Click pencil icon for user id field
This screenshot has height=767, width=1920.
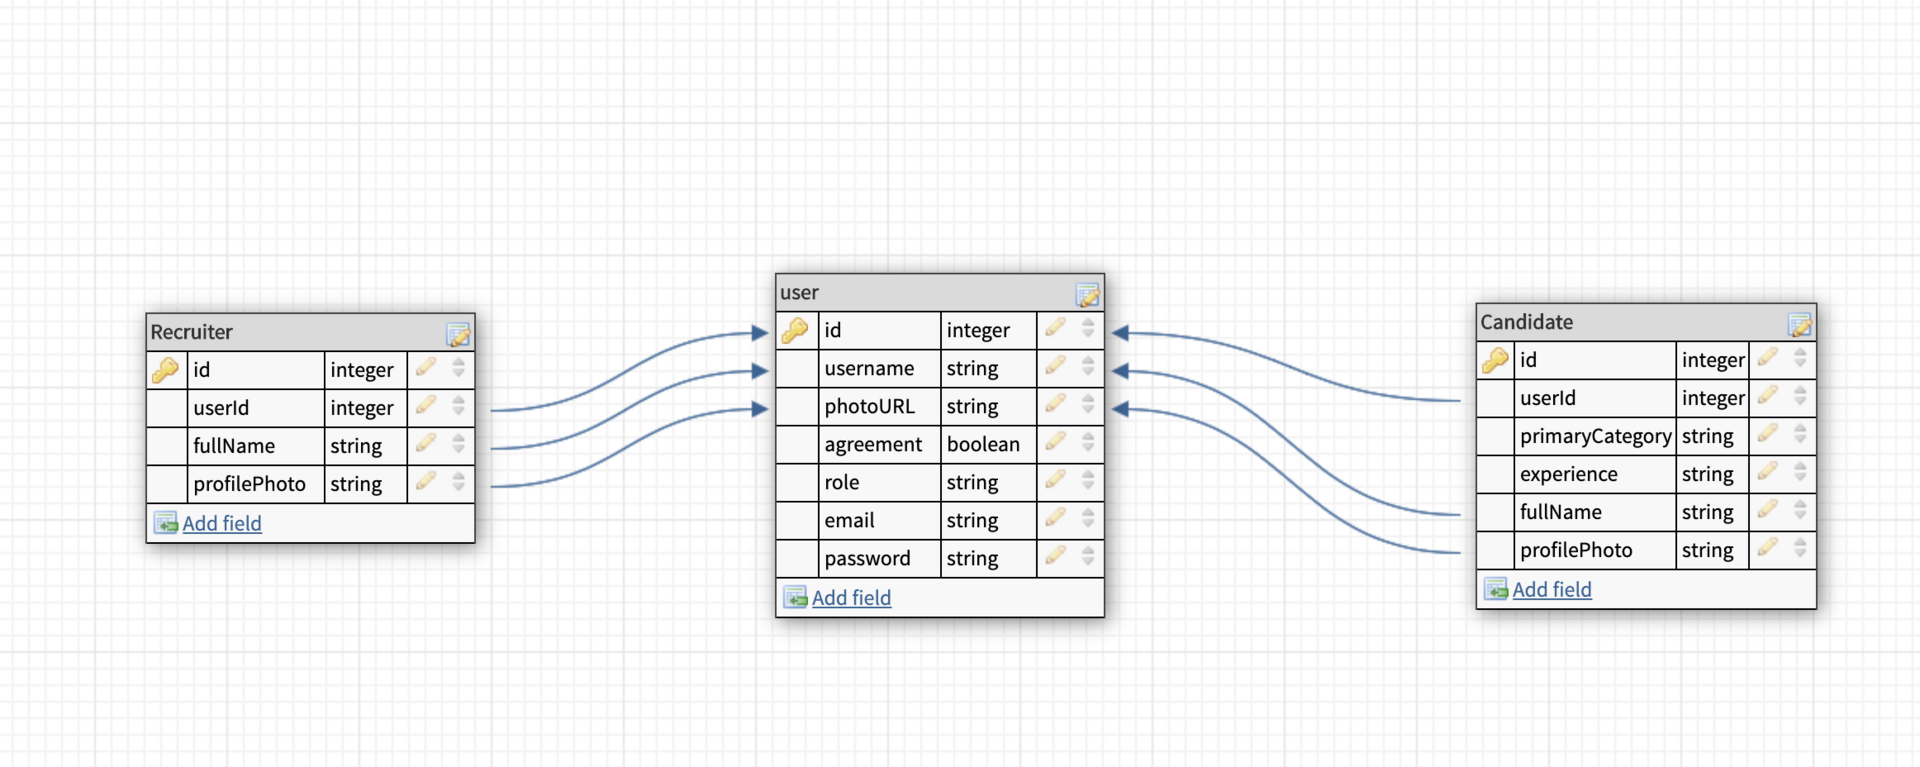click(x=1056, y=328)
